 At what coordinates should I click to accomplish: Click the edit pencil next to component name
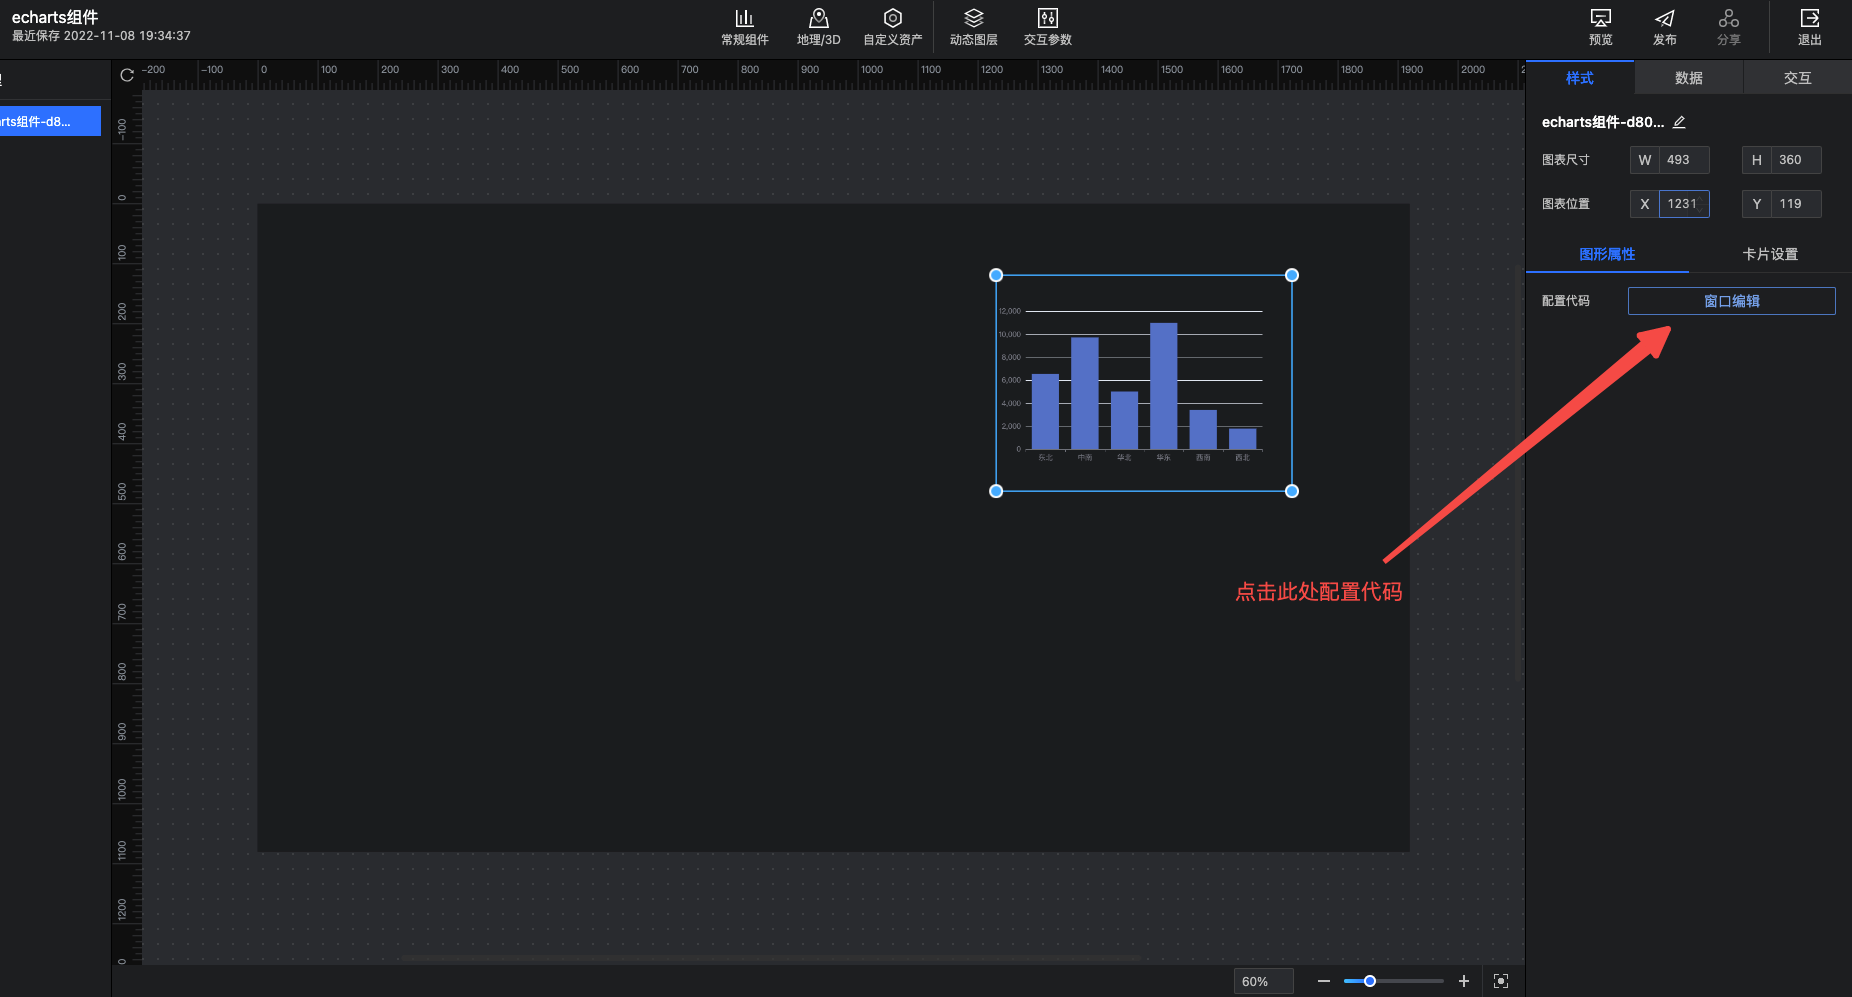pos(1679,122)
